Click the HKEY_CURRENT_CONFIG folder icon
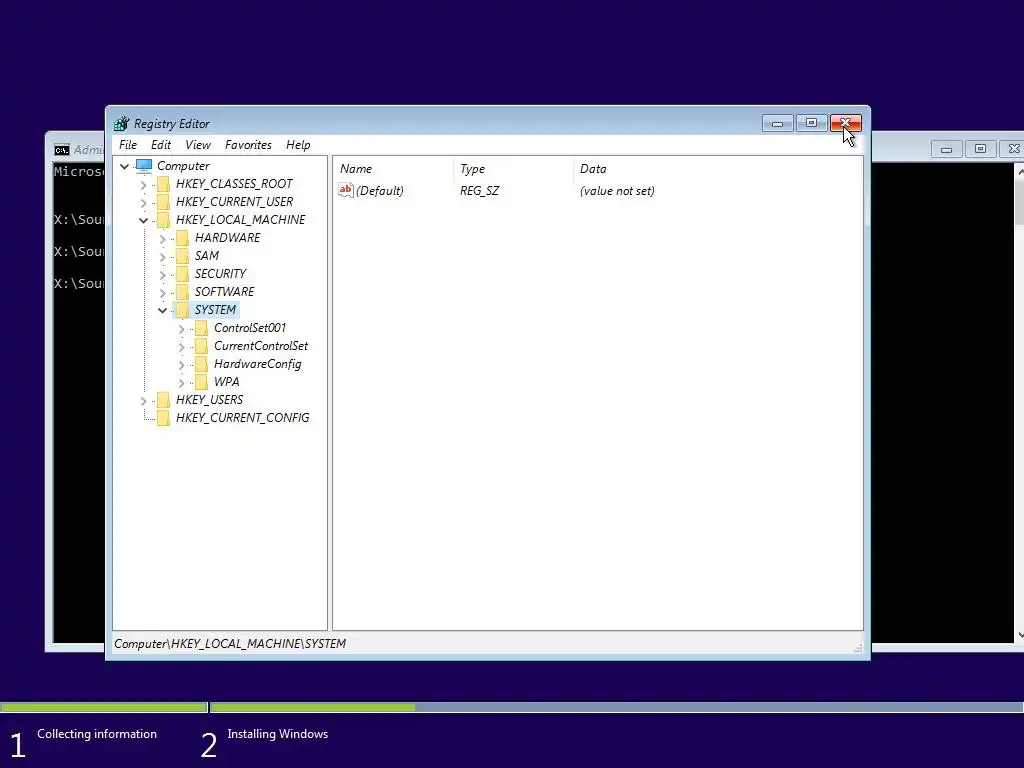The height and width of the screenshot is (768, 1024). (x=163, y=418)
